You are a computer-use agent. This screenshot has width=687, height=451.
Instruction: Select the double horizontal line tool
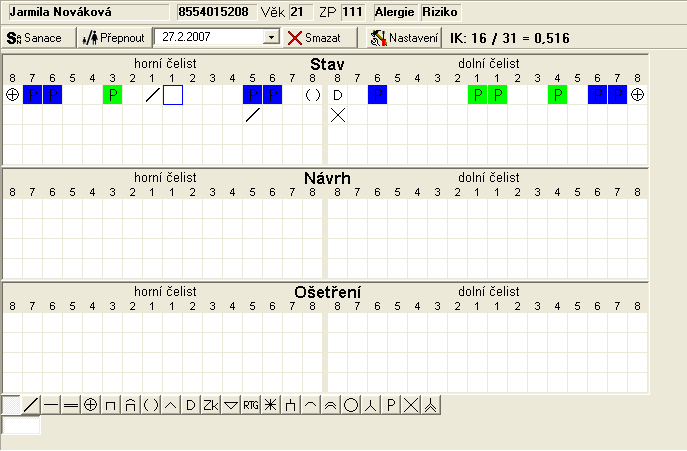pos(71,405)
